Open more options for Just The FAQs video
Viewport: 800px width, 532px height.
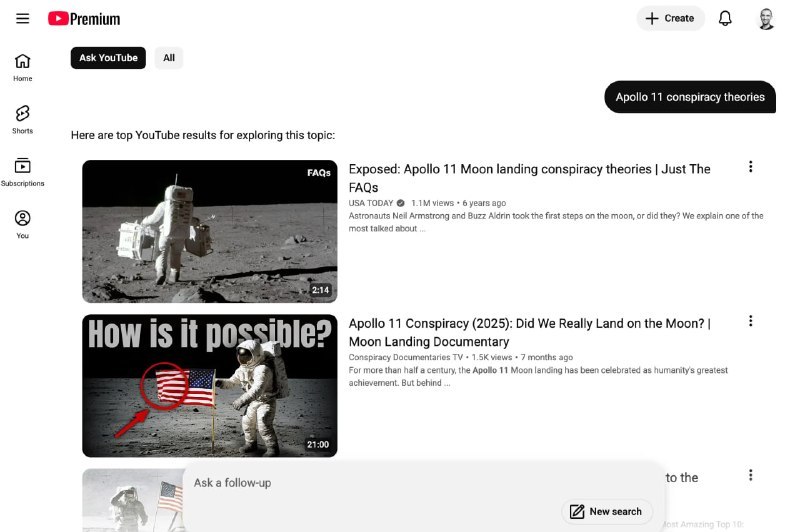(750, 166)
